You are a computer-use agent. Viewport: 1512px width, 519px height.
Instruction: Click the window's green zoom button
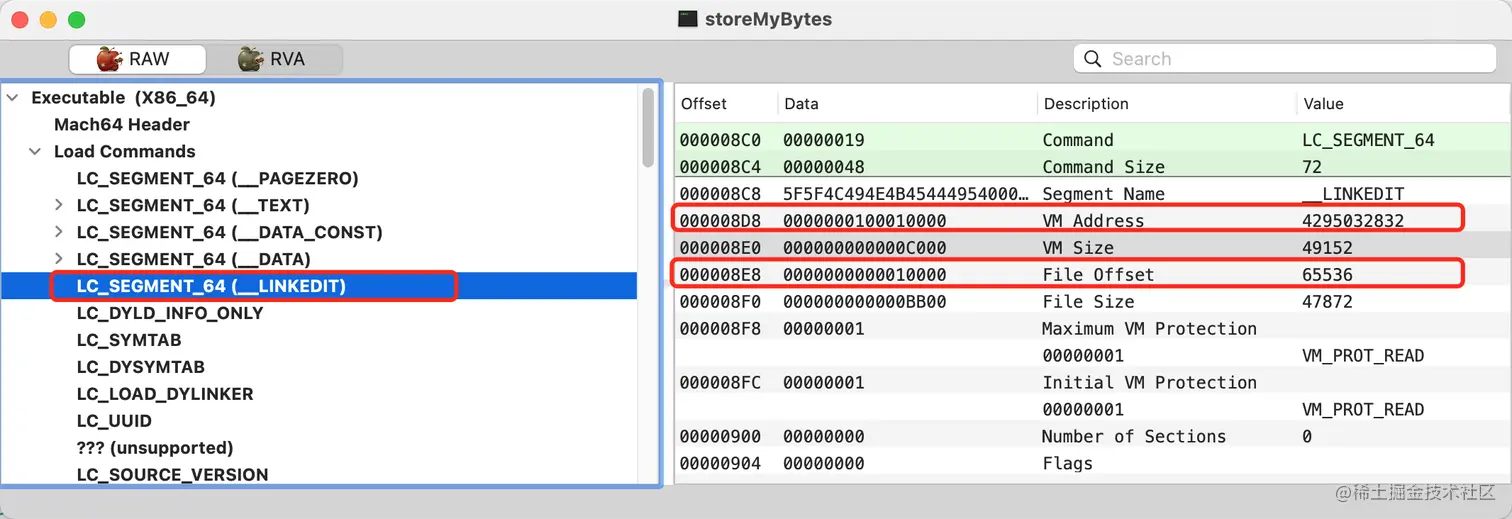76,20
